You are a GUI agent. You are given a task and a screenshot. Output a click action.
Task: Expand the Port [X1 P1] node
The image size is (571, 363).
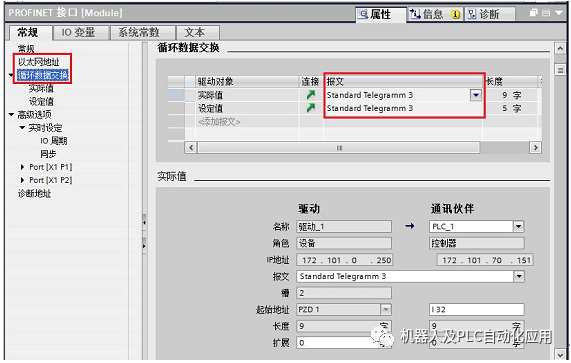click(x=23, y=167)
